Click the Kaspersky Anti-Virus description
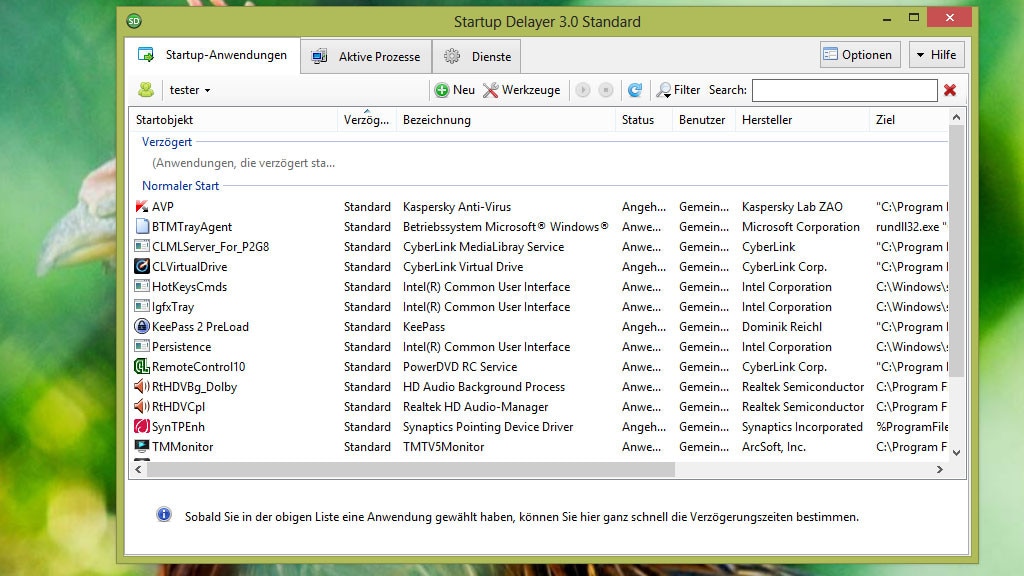Viewport: 1024px width, 576px height. (x=456, y=206)
